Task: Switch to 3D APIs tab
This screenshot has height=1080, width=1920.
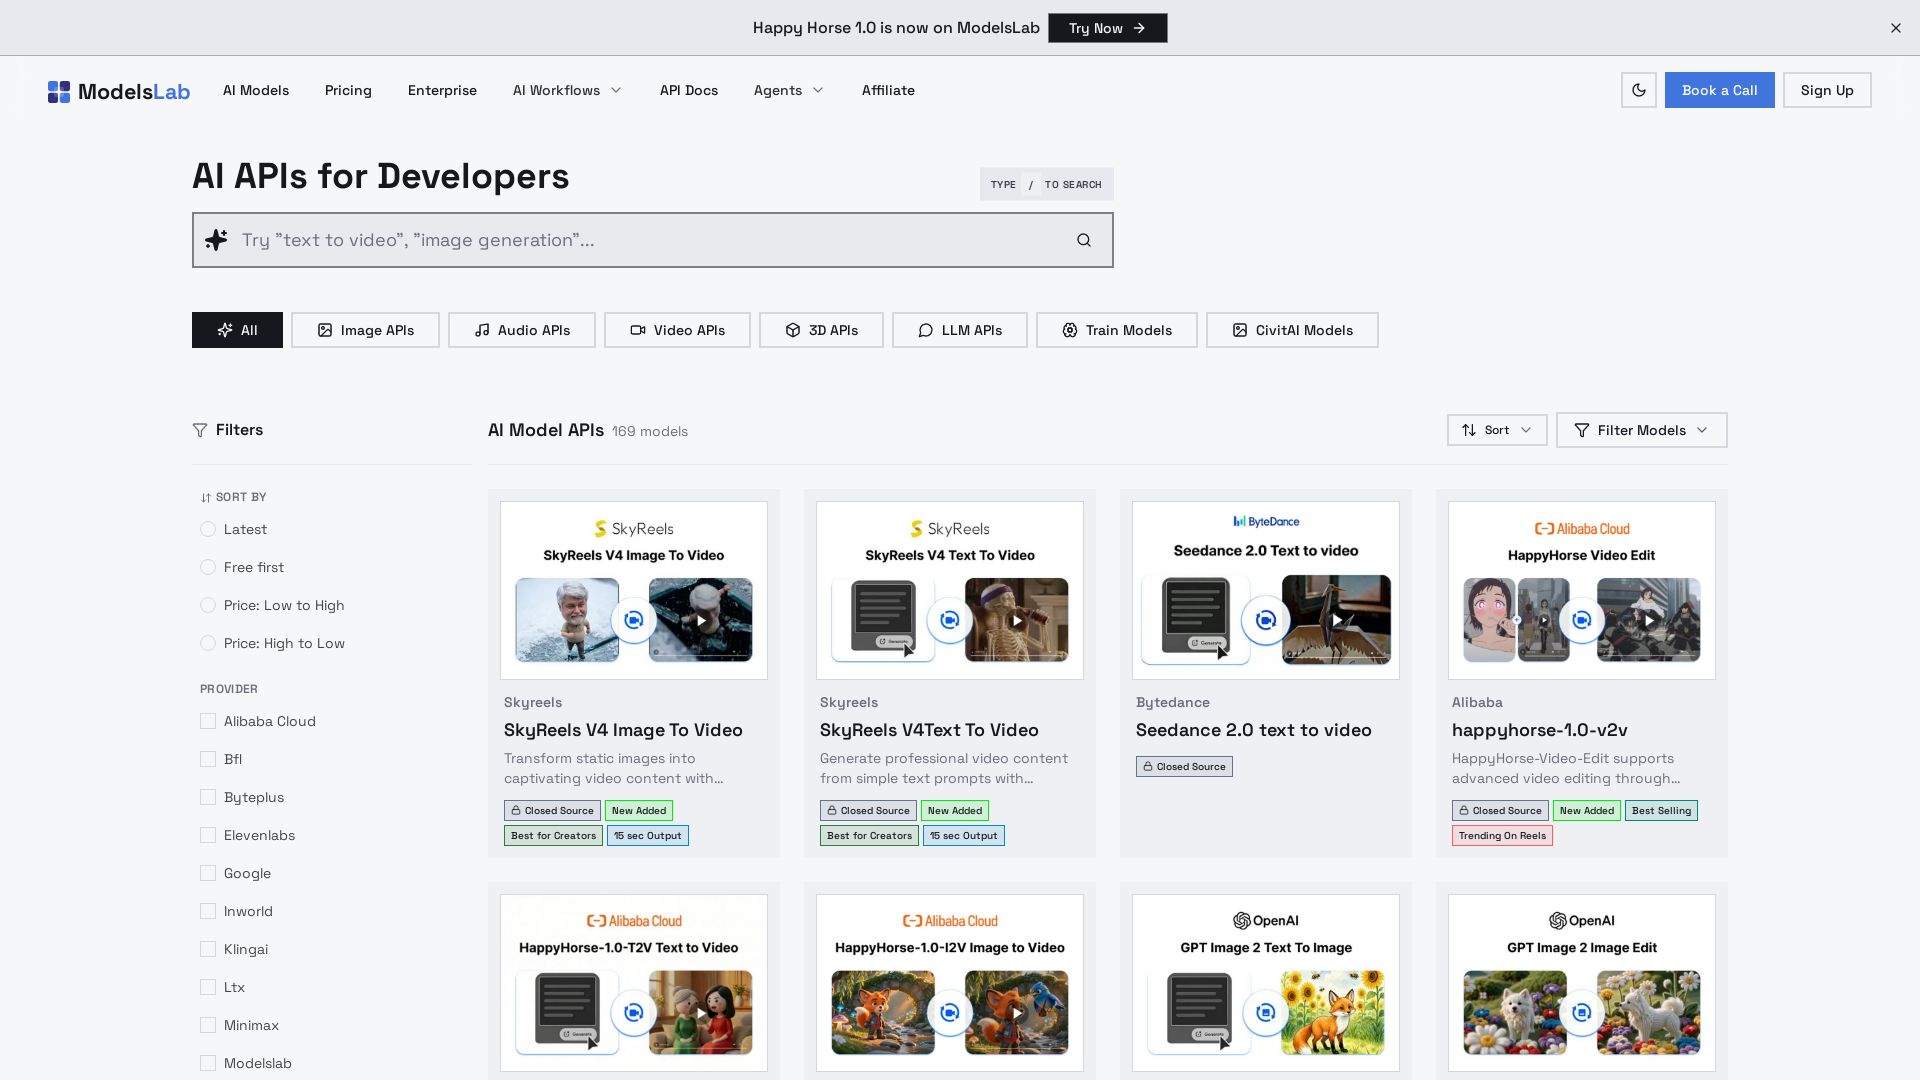Action: (x=821, y=330)
